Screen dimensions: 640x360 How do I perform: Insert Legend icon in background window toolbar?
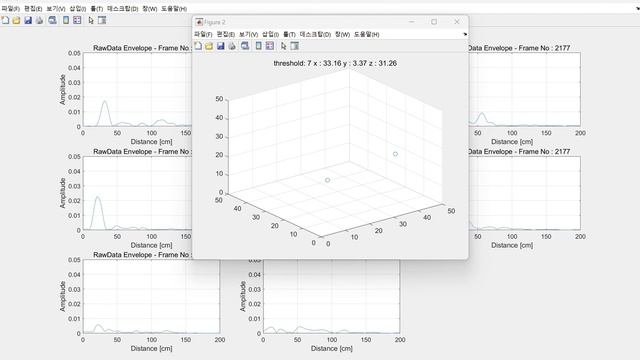(x=77, y=20)
